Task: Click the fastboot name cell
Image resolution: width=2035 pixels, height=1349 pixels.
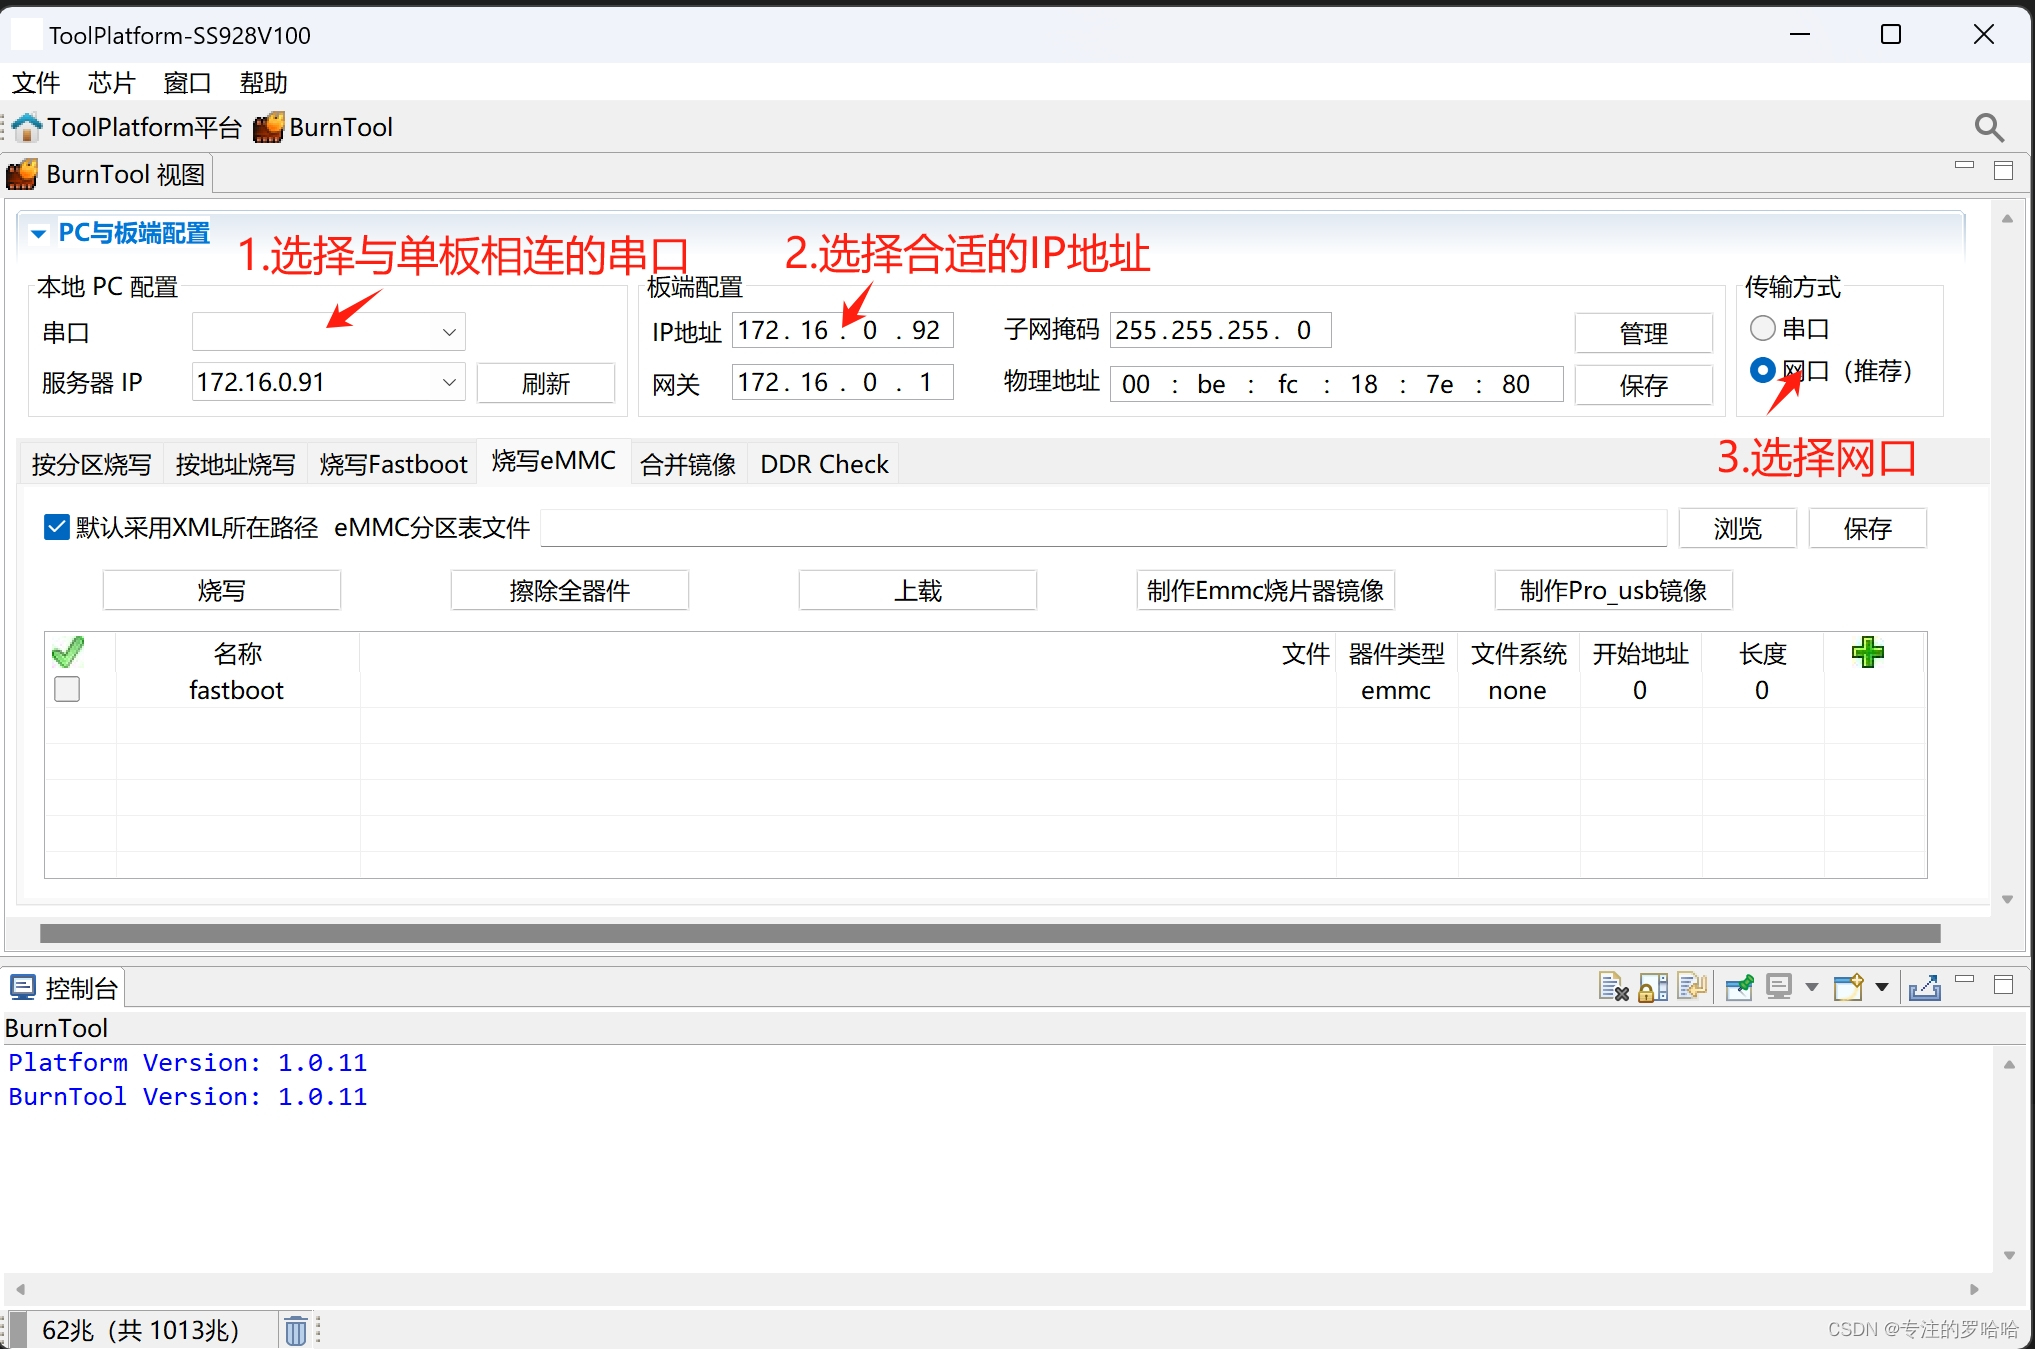Action: tap(237, 690)
